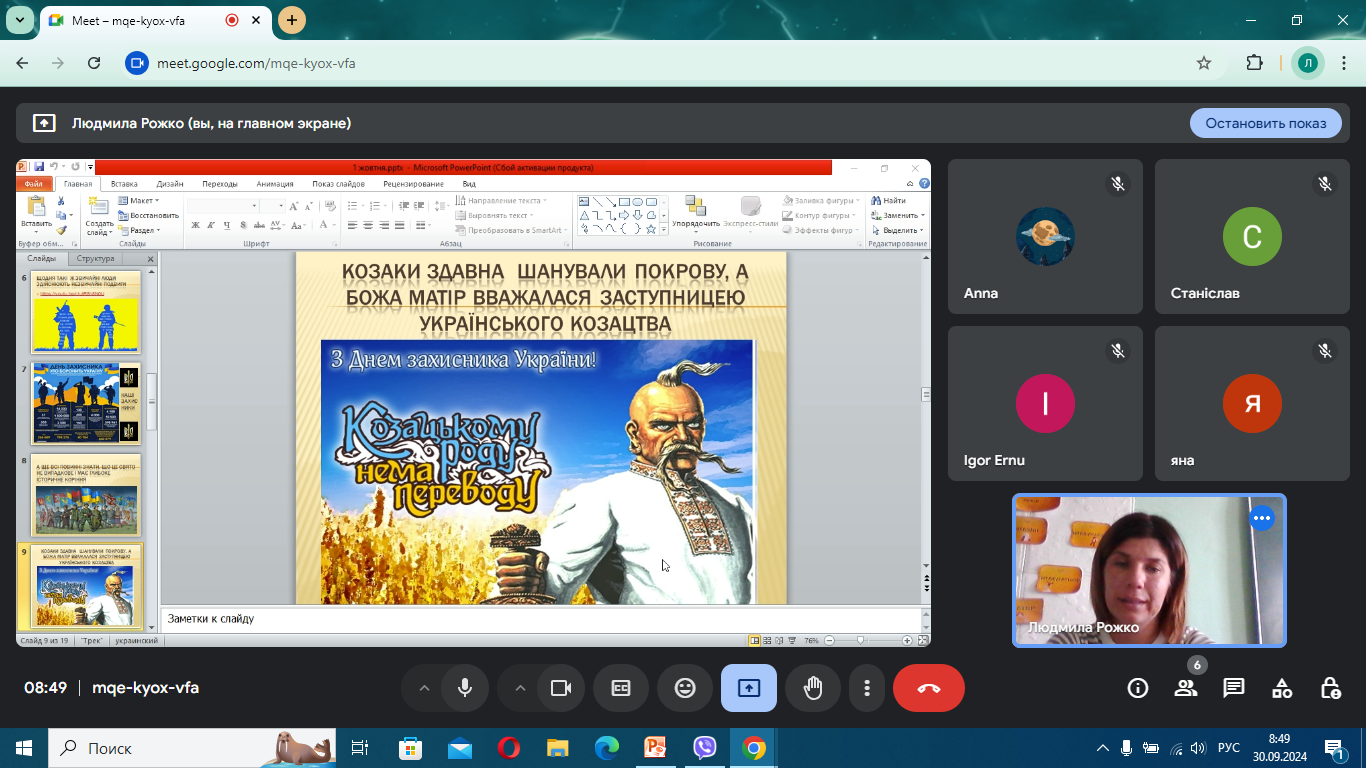This screenshot has width=1366, height=768.
Task: Raise hand in the meeting
Action: click(x=813, y=688)
